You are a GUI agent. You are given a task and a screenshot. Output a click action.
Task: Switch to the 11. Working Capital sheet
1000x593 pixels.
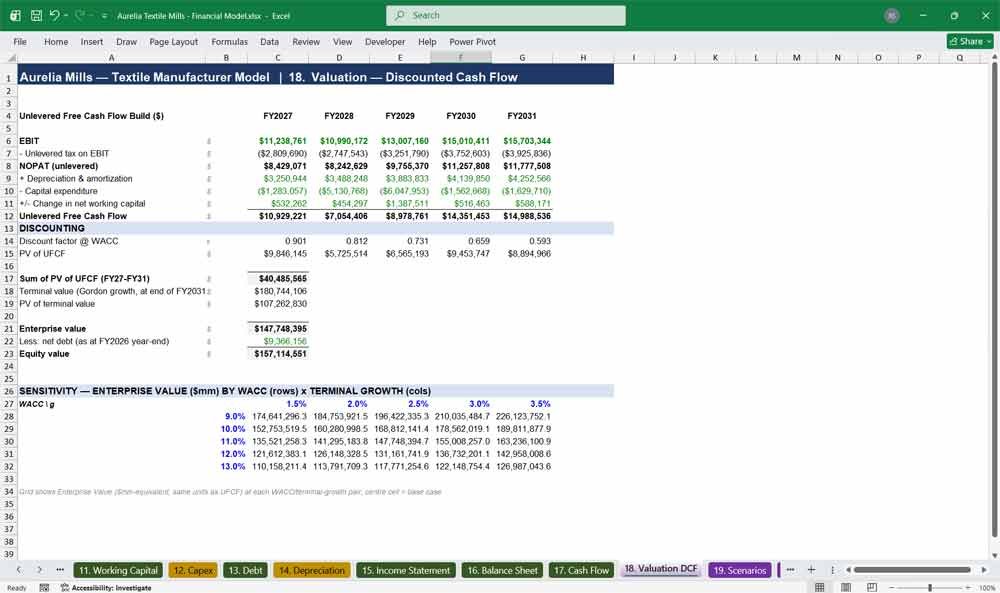click(118, 570)
